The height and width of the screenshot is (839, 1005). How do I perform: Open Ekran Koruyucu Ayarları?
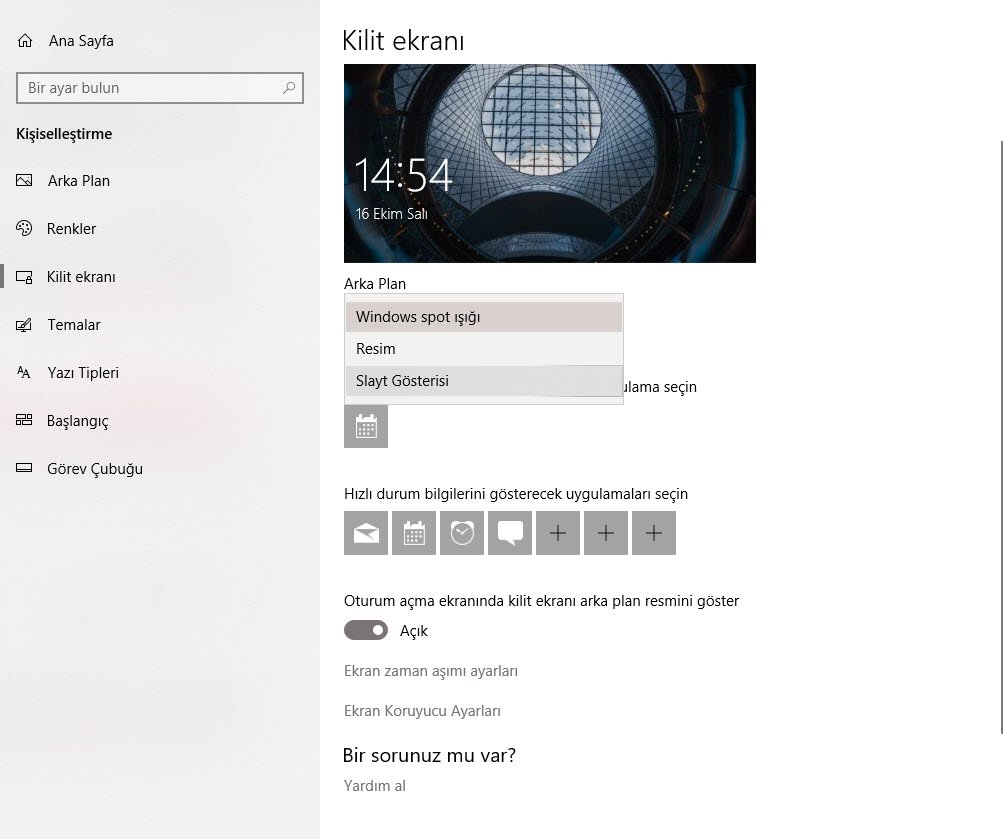tap(424, 710)
